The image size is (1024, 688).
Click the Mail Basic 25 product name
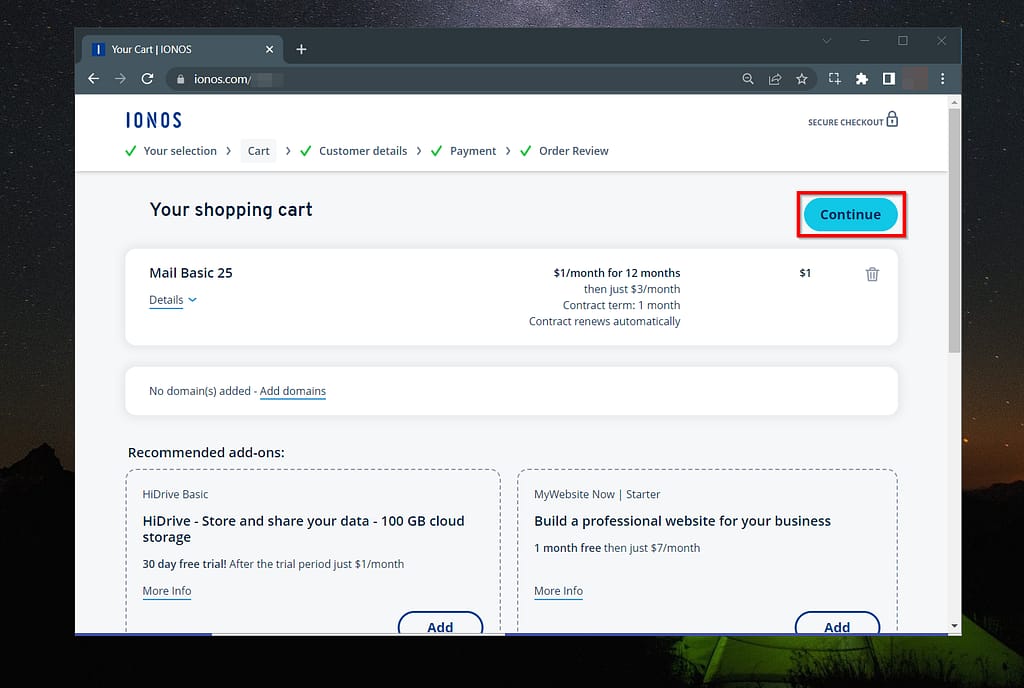[191, 273]
